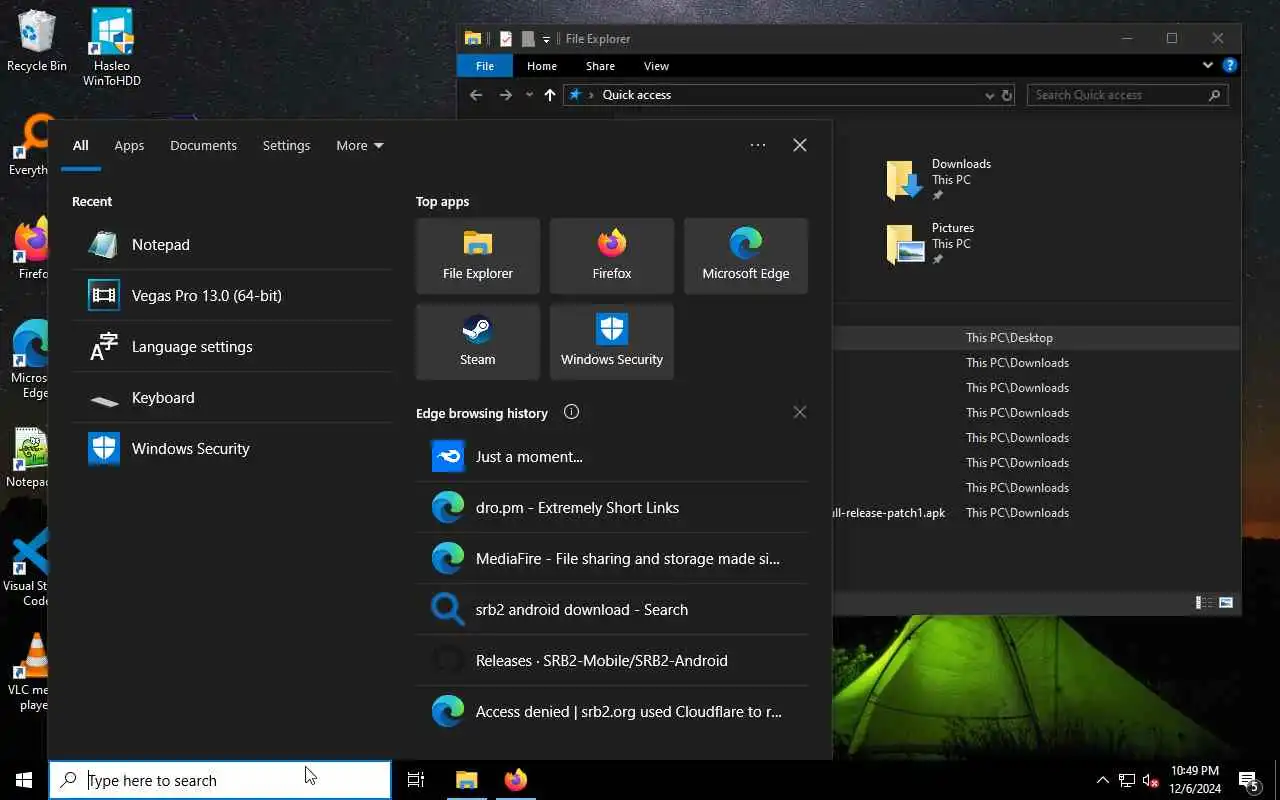
Task: Open the Customize Quick Access Toolbar dropdown
Action: coord(546,39)
